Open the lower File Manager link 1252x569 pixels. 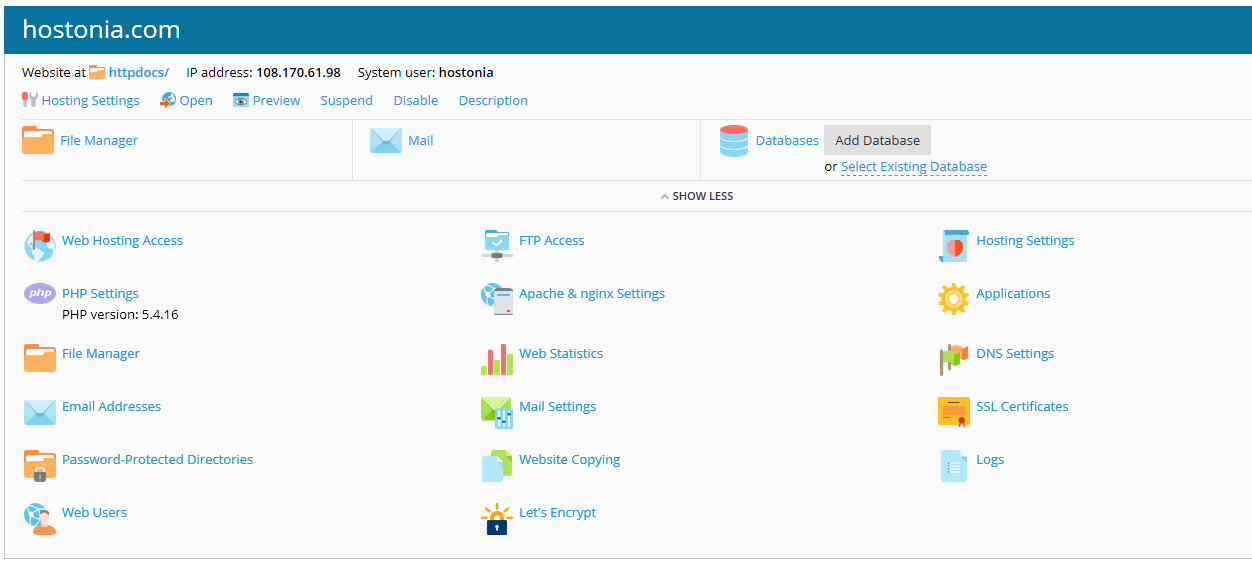tap(101, 353)
